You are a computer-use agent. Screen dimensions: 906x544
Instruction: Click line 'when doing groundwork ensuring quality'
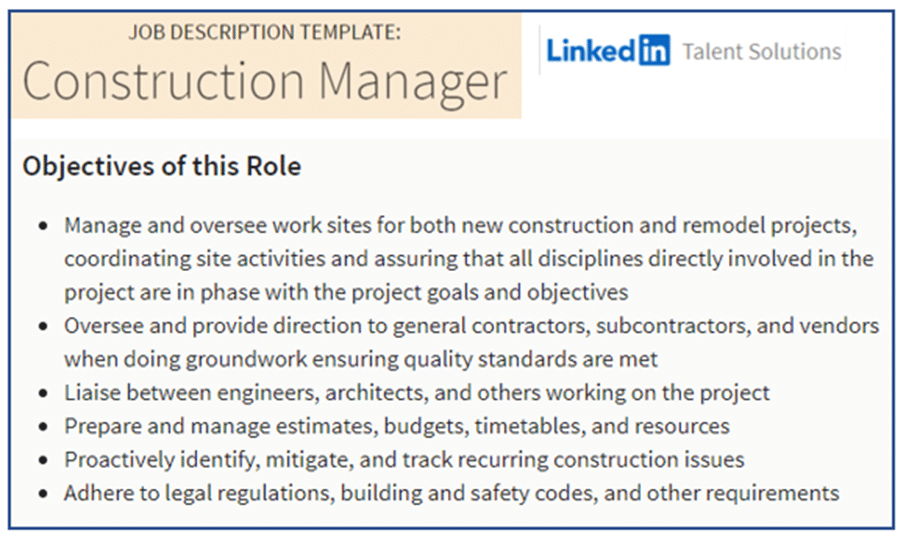(x=361, y=359)
